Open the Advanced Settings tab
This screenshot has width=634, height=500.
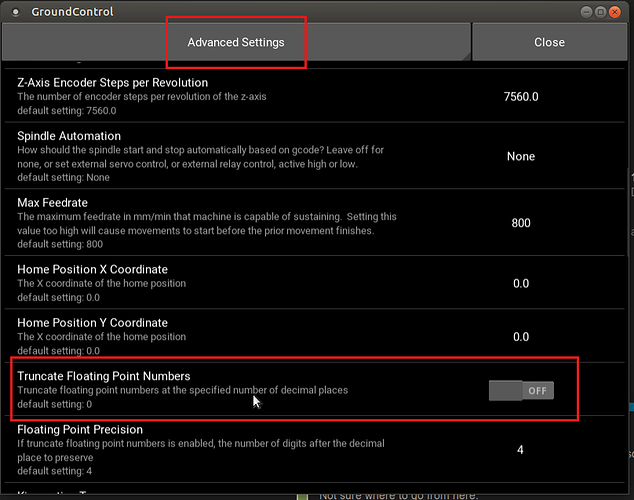click(236, 42)
